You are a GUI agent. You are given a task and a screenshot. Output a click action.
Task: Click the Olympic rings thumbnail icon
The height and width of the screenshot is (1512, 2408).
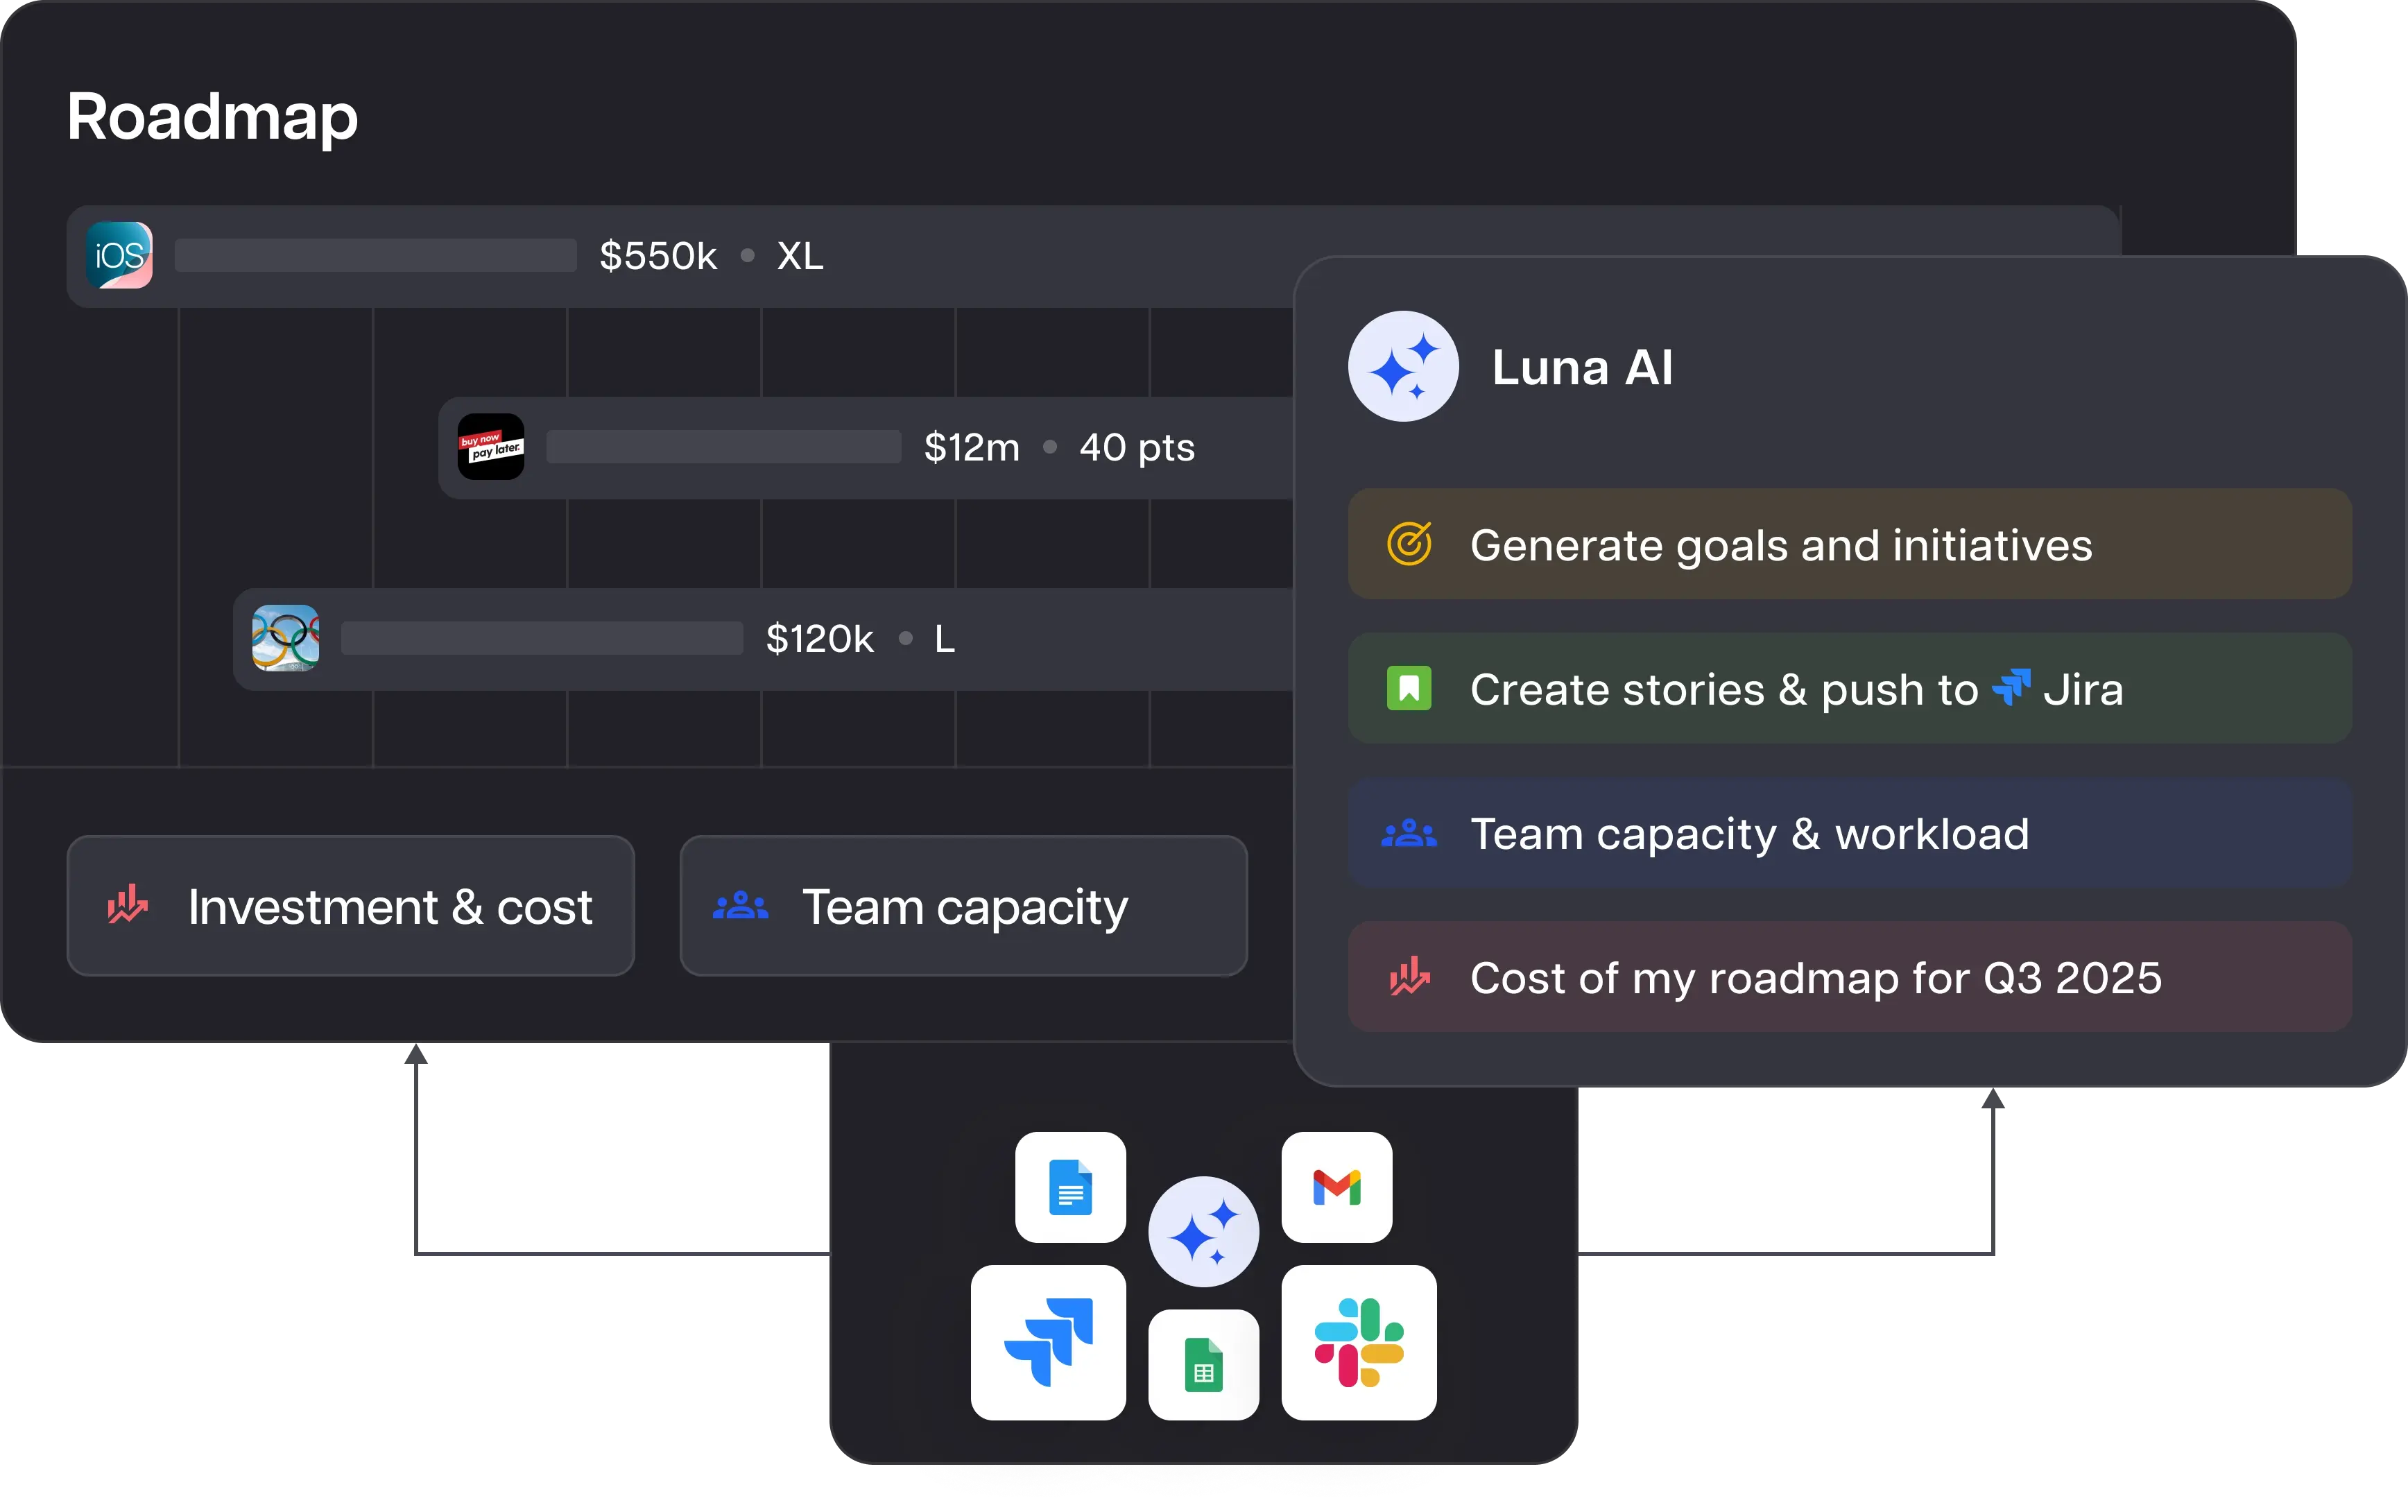[286, 638]
